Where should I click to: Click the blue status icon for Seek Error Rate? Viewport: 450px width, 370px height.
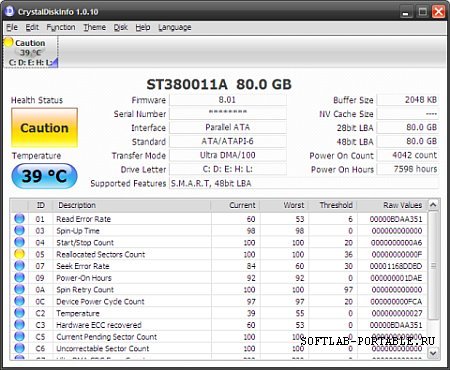(x=20, y=266)
